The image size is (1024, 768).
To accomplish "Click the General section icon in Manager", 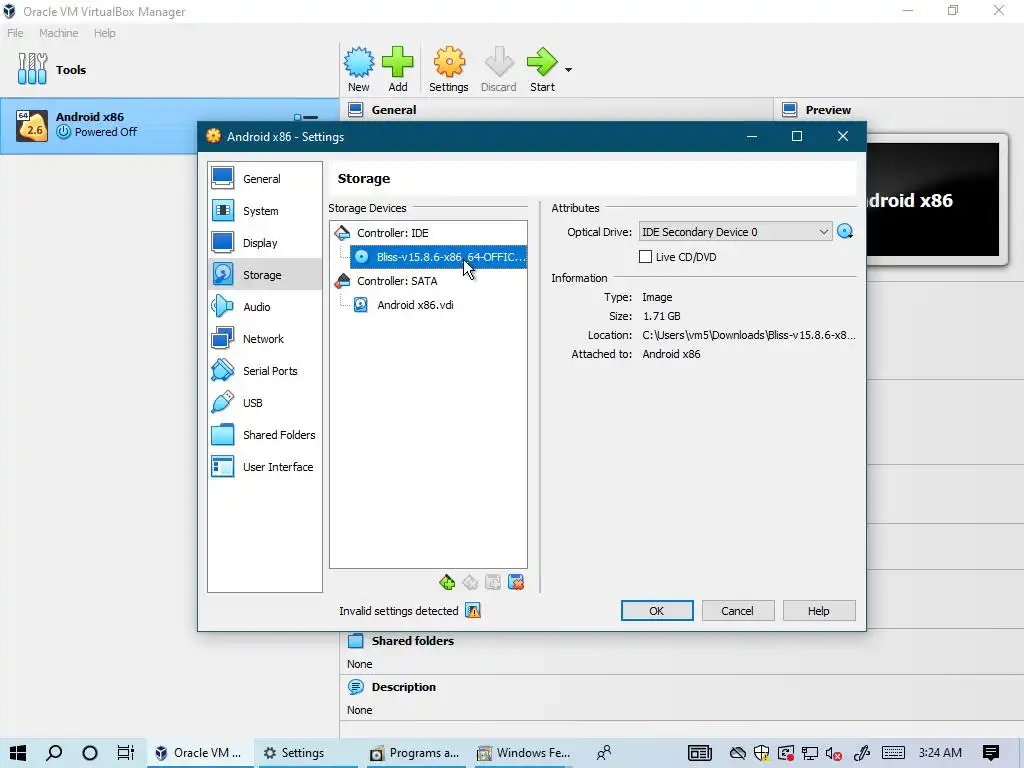I will coord(356,110).
